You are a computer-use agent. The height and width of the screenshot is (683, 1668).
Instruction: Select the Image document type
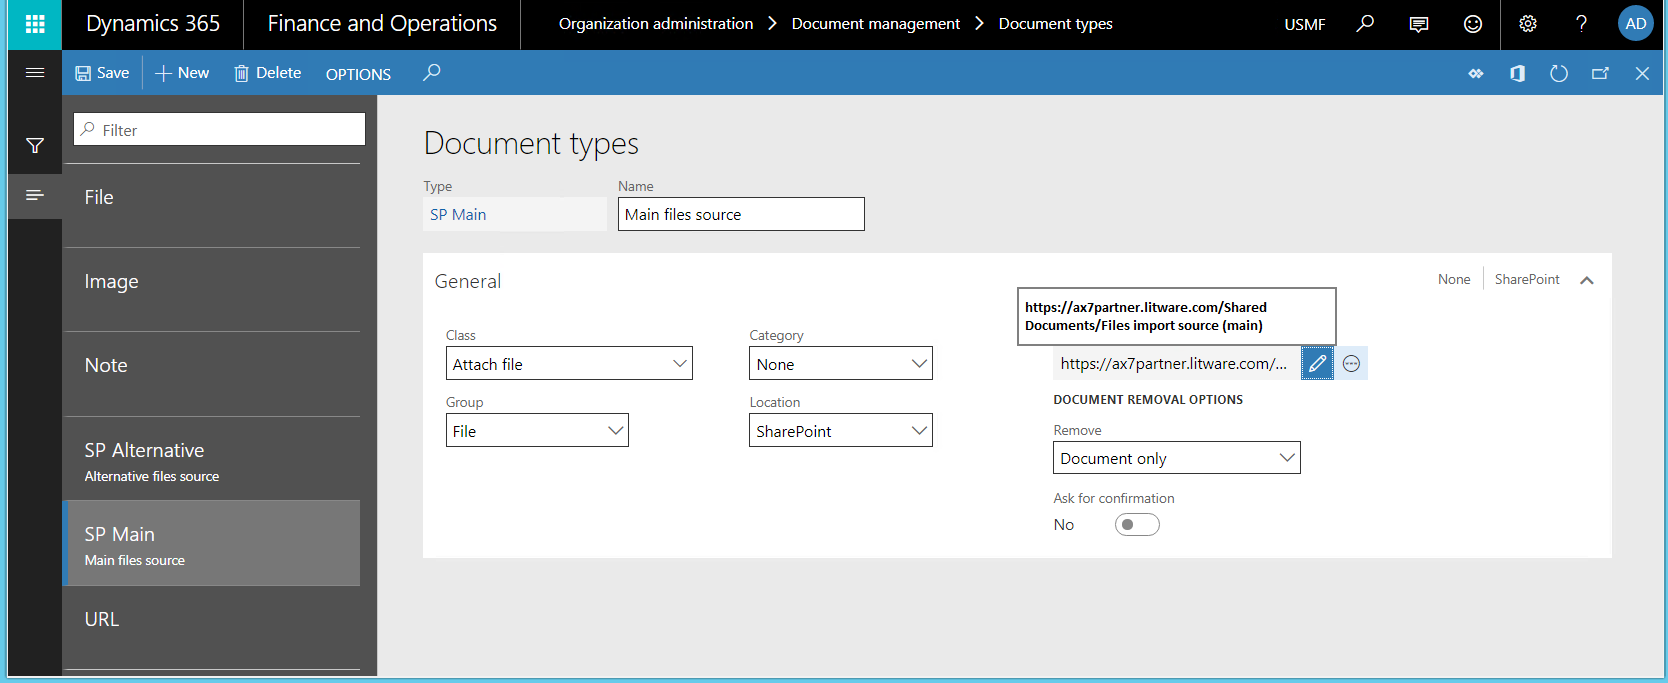[212, 289]
